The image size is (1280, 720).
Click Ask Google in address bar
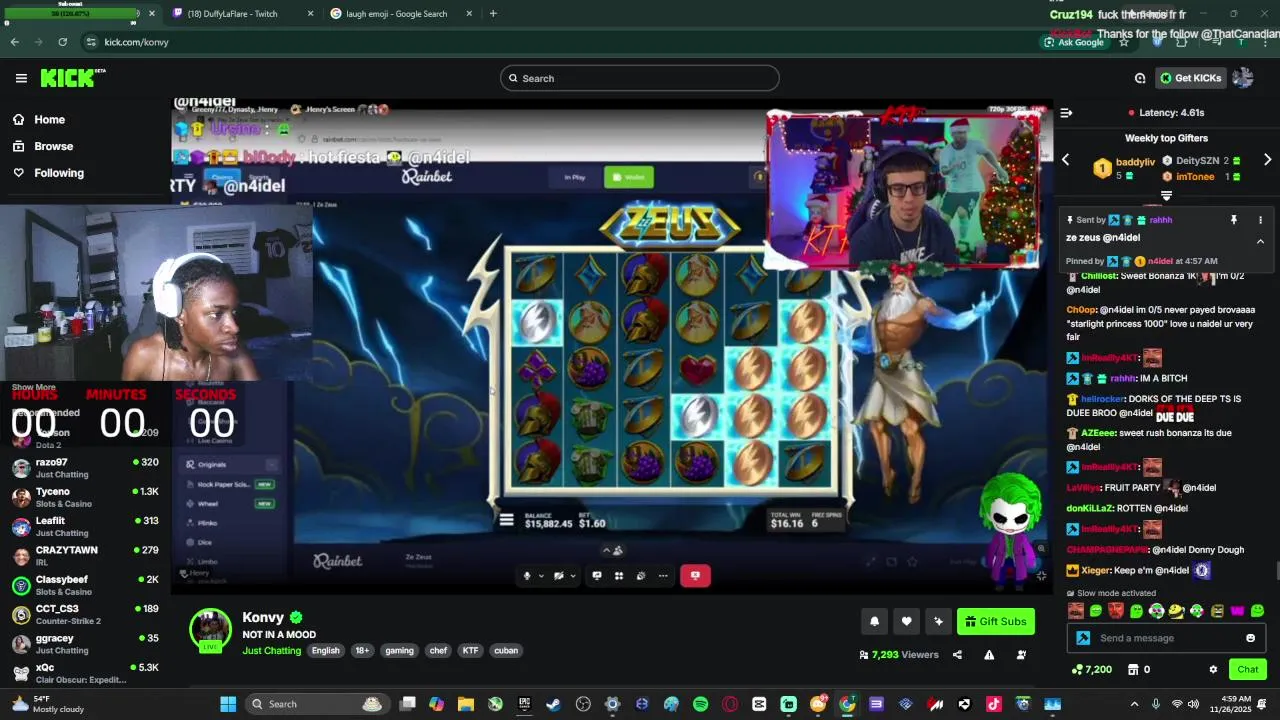[1074, 42]
